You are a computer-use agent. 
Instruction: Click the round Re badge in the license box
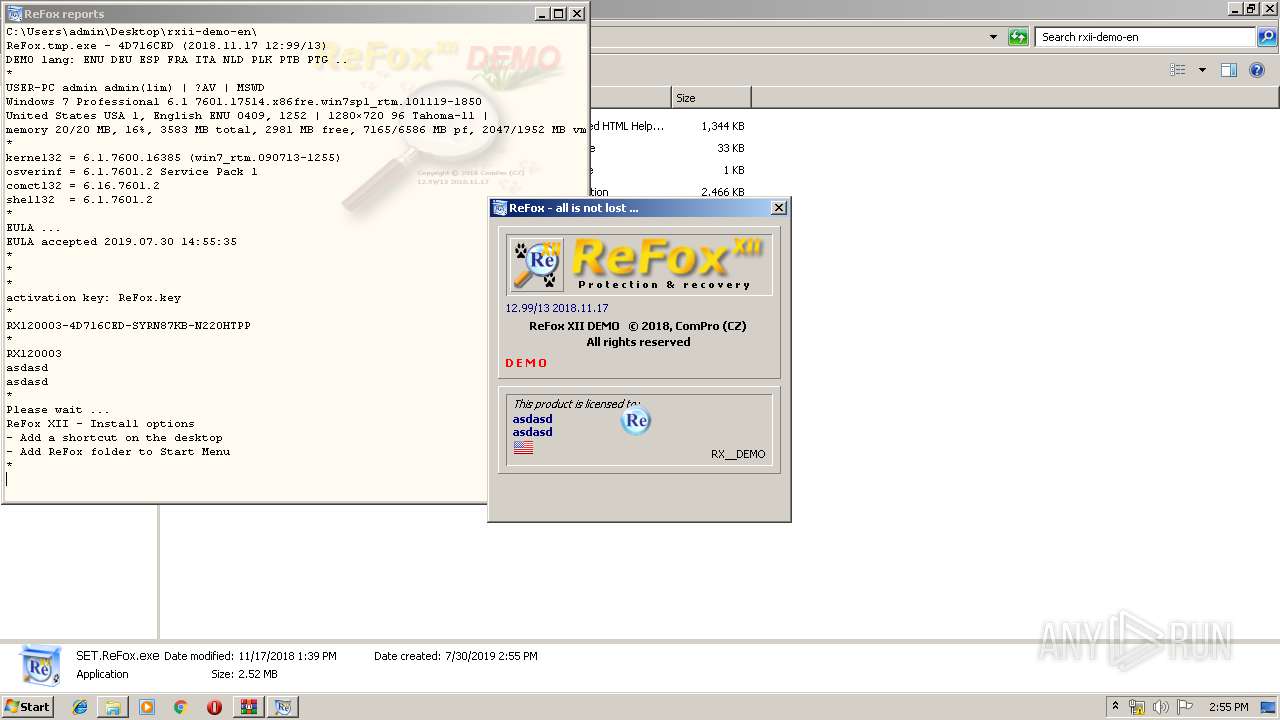pyautogui.click(x=636, y=420)
